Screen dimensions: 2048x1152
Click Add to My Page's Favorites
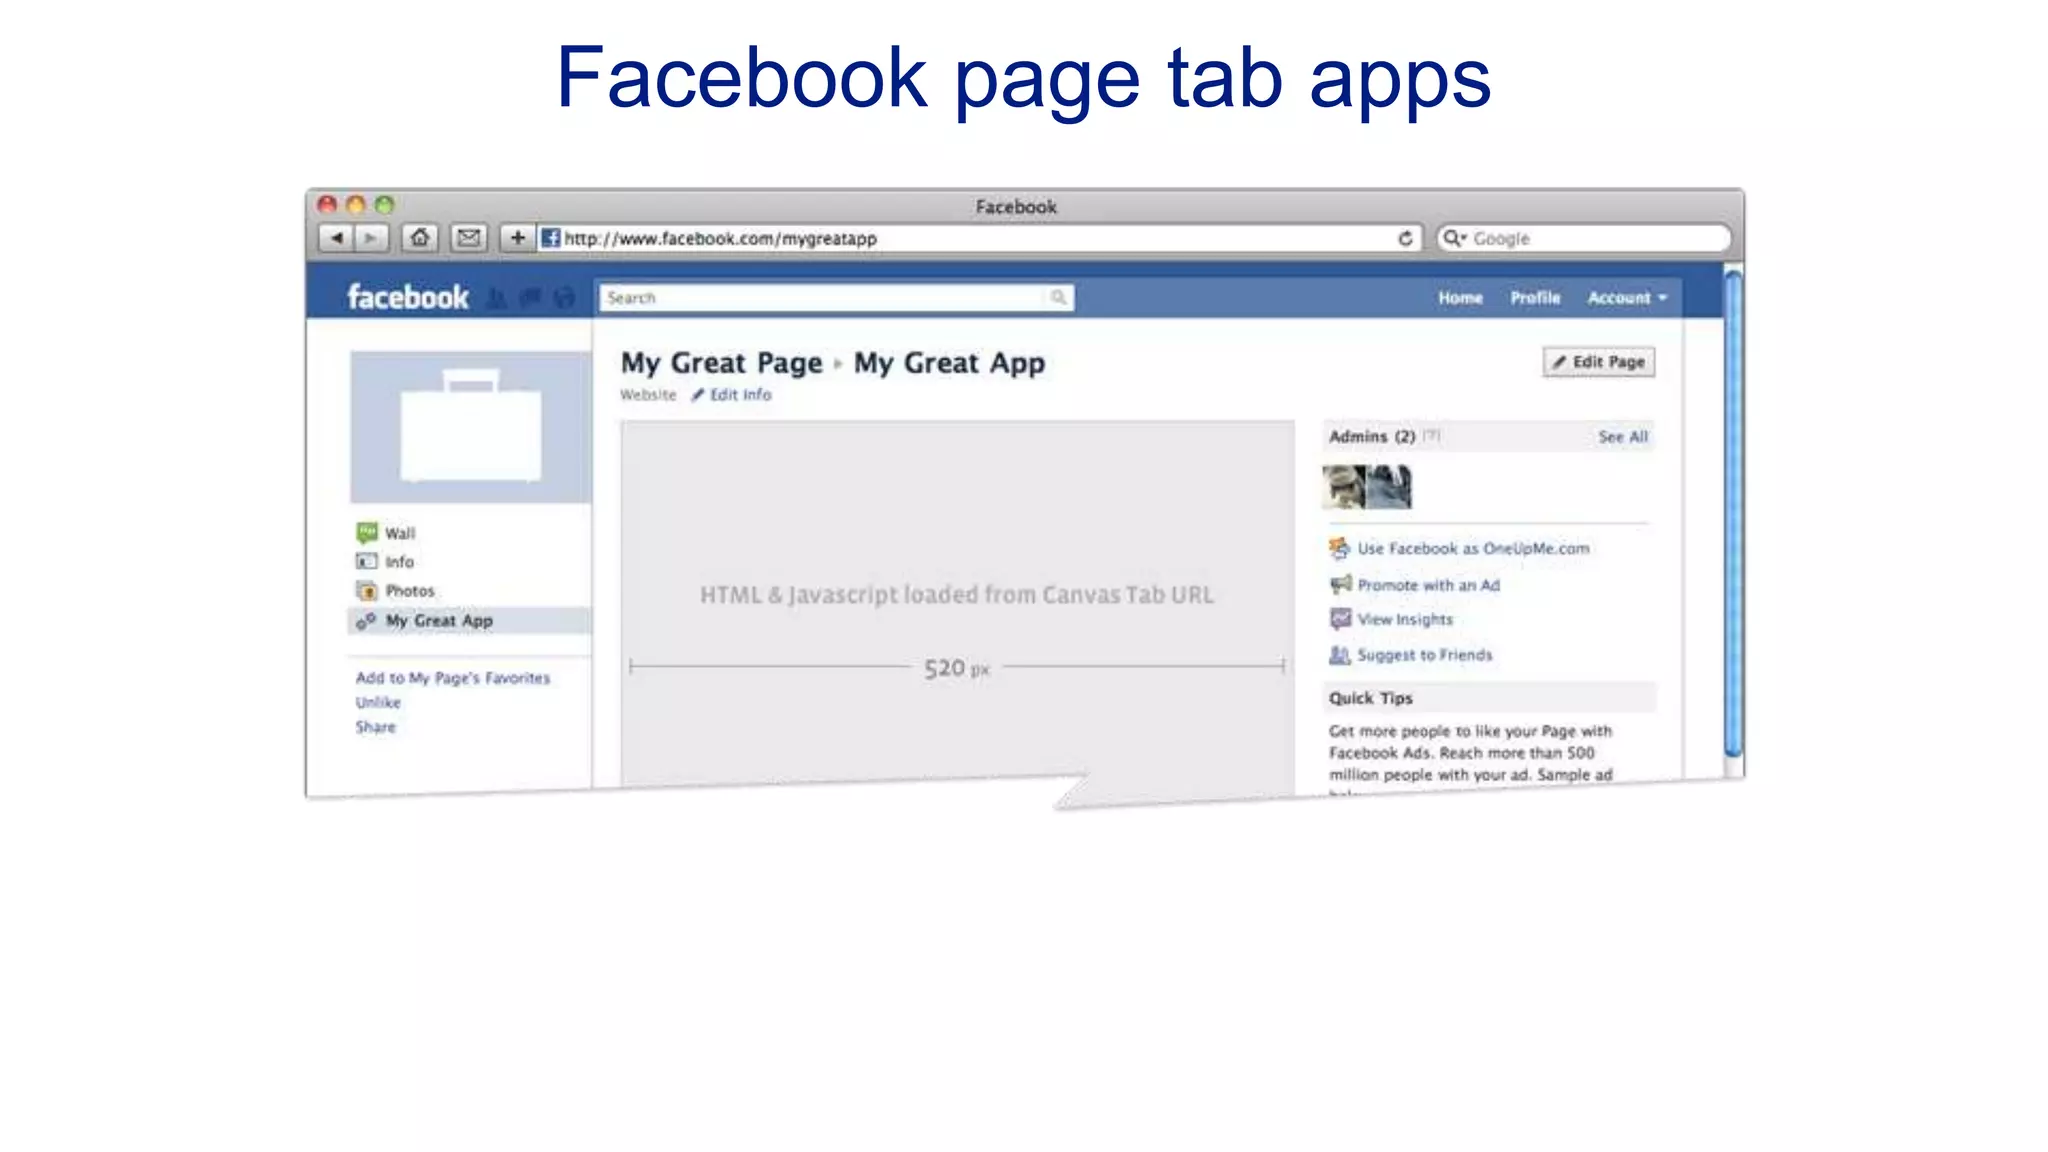pos(453,678)
